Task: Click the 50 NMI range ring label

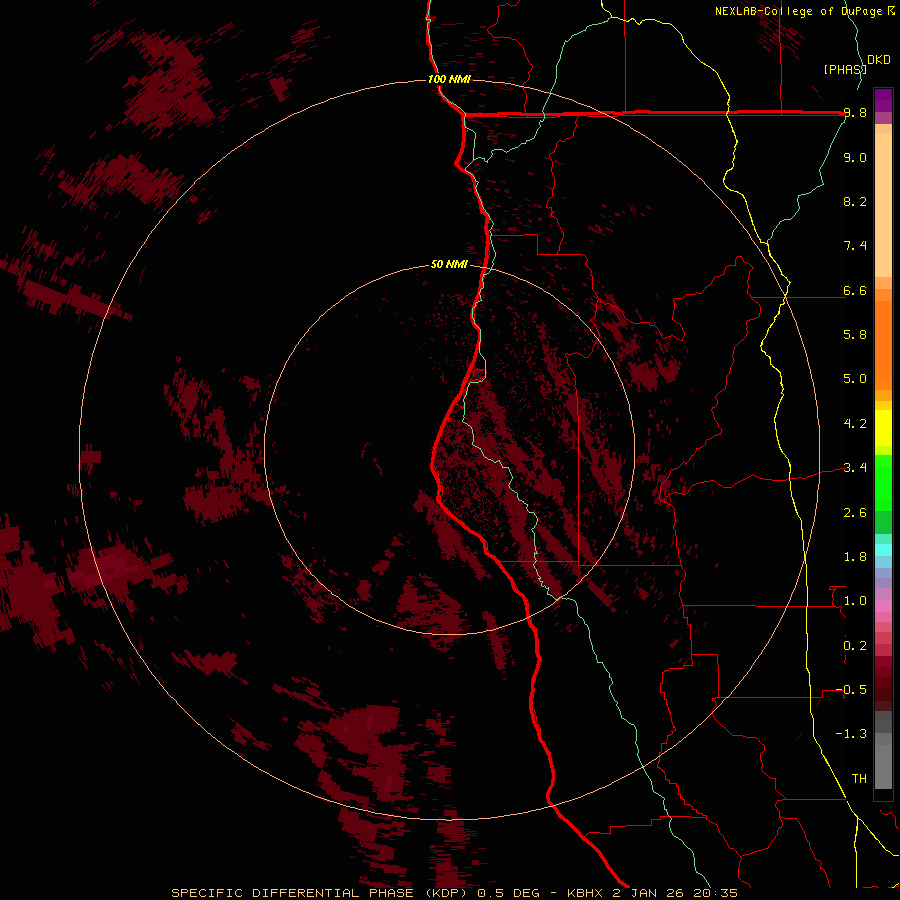Action: click(x=449, y=265)
